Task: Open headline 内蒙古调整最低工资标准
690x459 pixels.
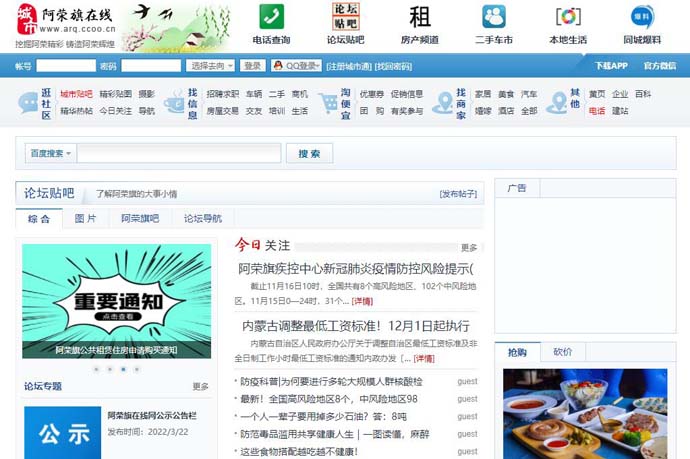Action: tap(356, 326)
